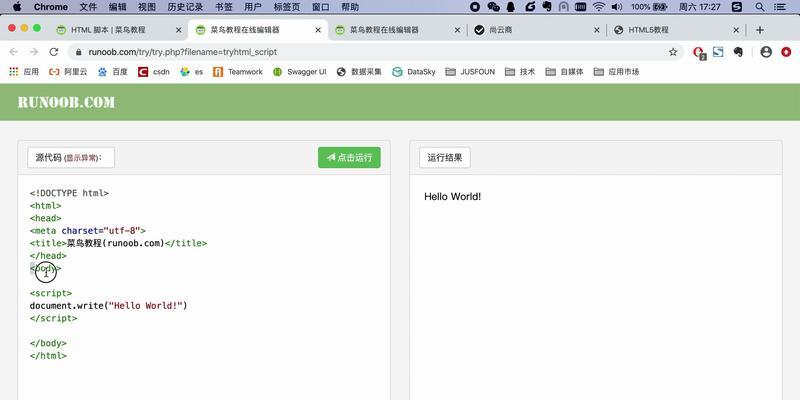Open the 百度 bookmark
This screenshot has height=400, width=800.
click(112, 72)
